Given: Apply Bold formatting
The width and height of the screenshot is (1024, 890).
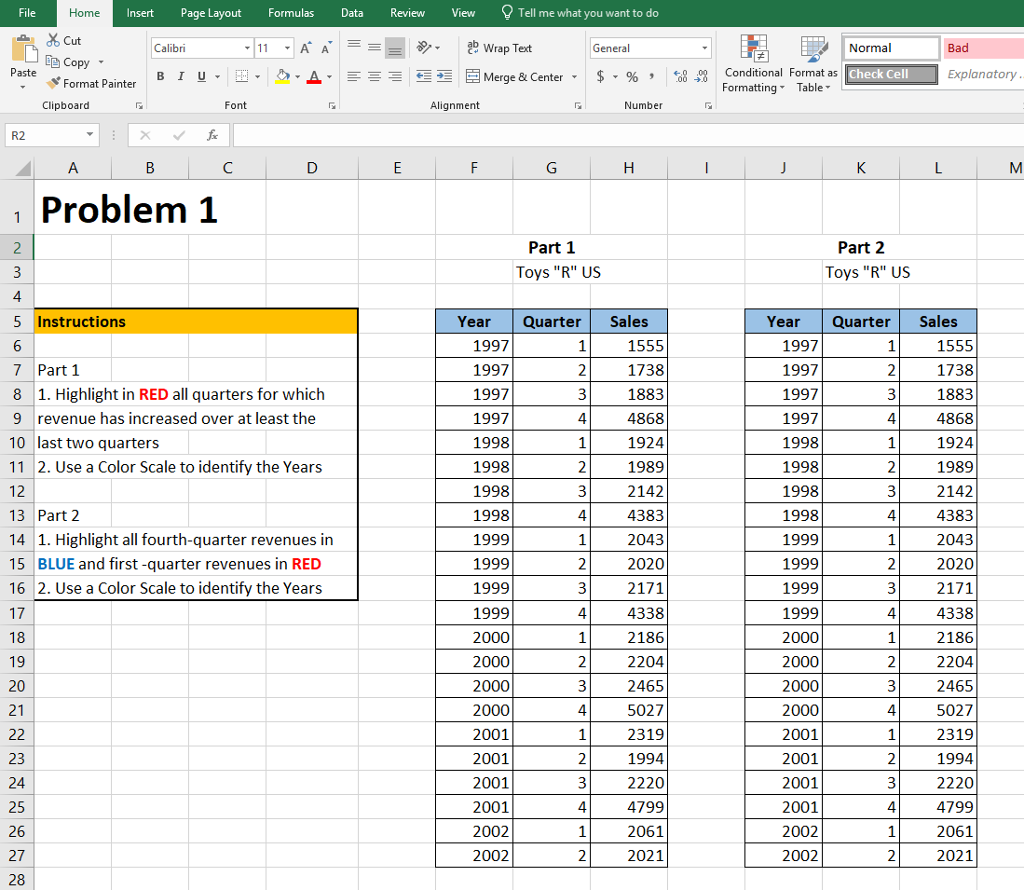Looking at the screenshot, I should click(x=160, y=75).
